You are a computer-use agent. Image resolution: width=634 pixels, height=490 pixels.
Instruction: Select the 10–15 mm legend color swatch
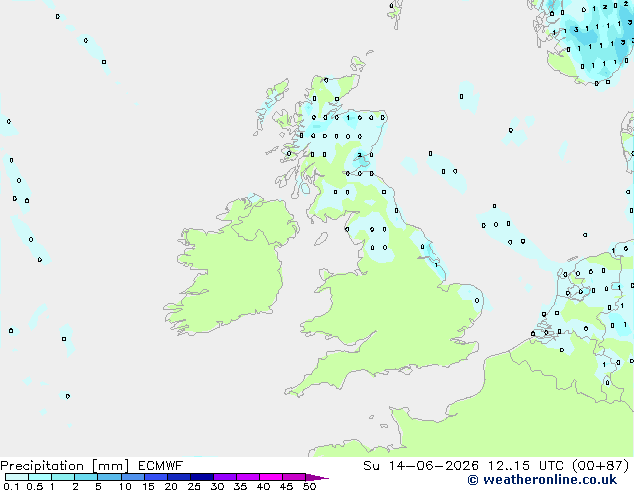[x=133, y=477]
